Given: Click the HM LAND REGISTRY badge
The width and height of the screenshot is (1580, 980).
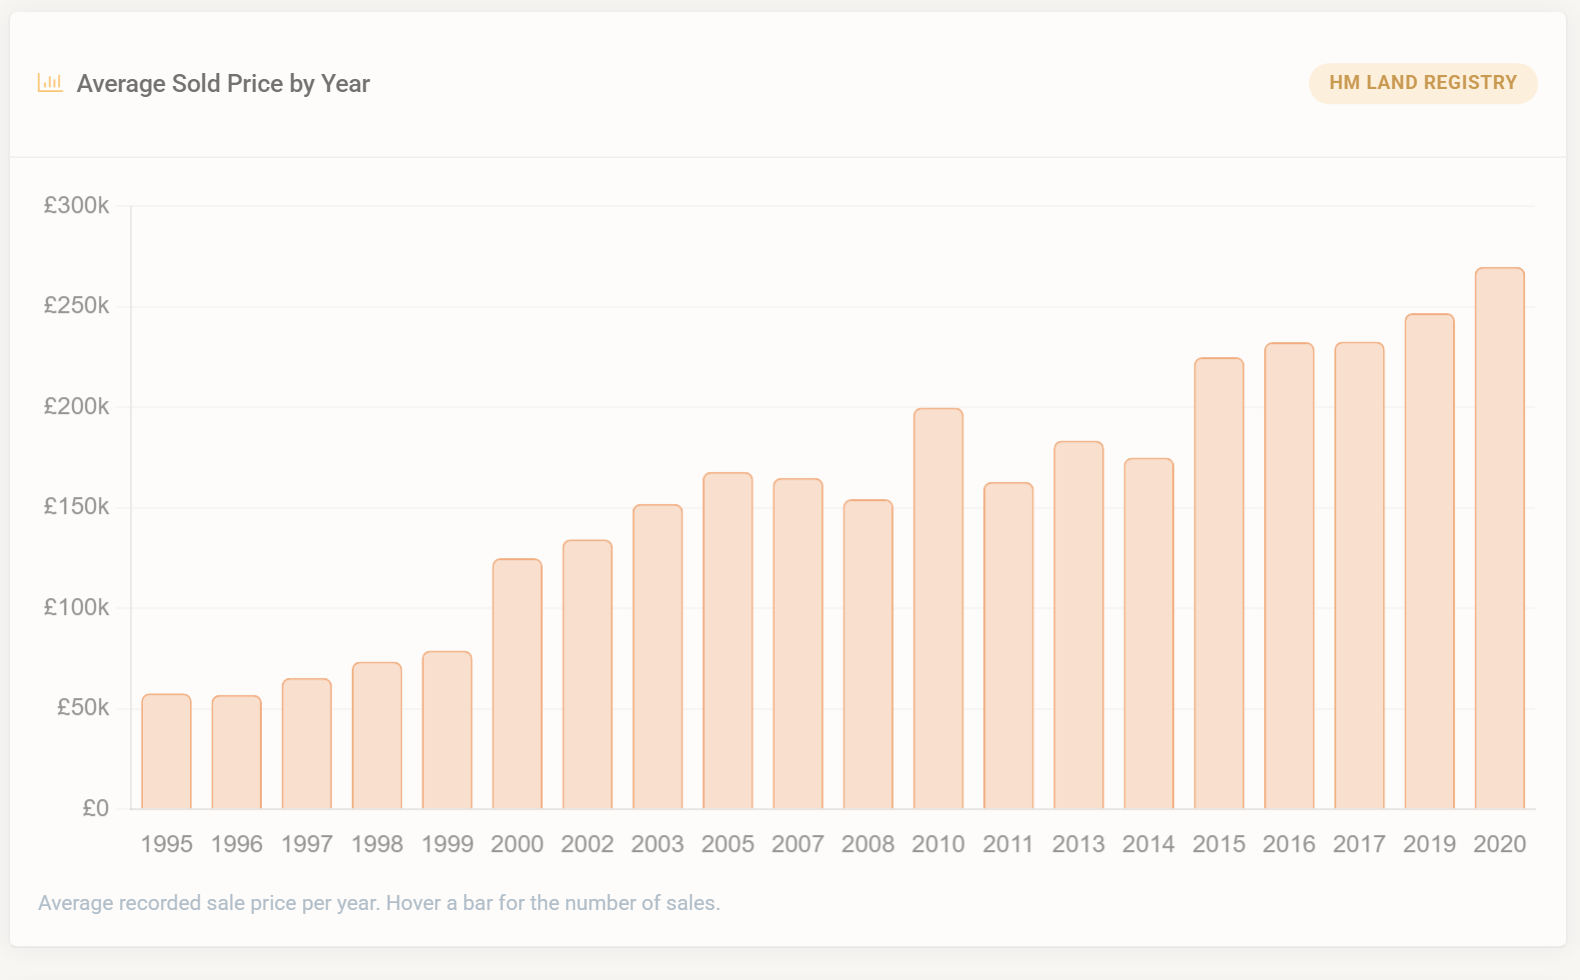Looking at the screenshot, I should [1423, 83].
